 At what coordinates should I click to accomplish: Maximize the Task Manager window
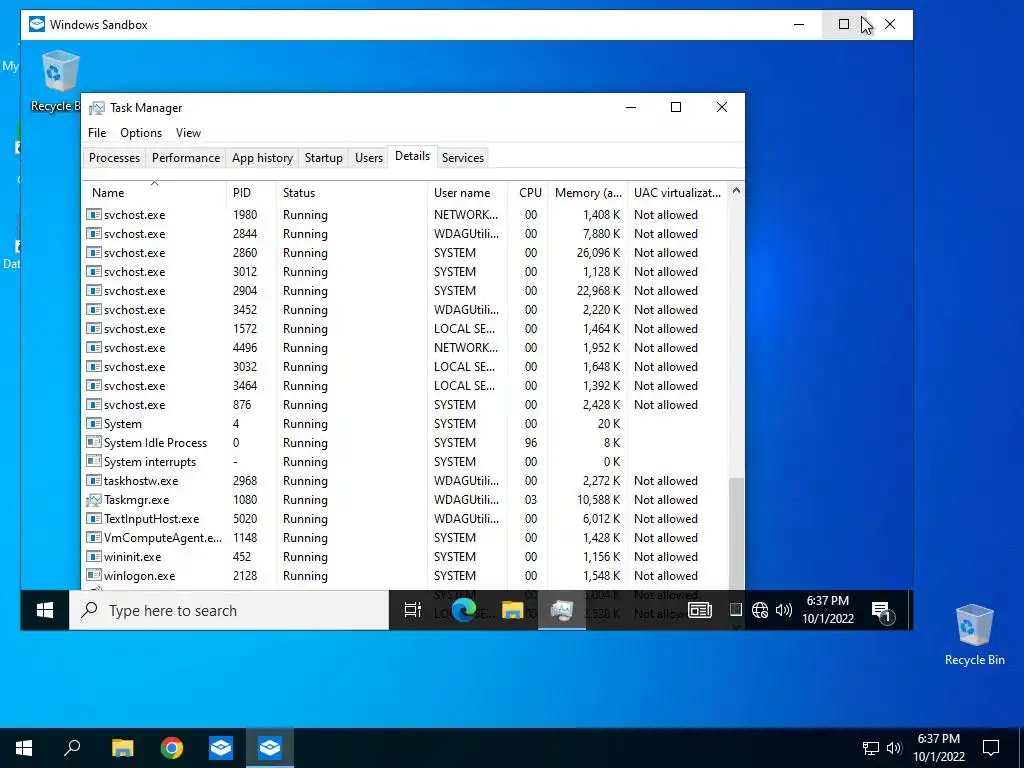(x=676, y=107)
